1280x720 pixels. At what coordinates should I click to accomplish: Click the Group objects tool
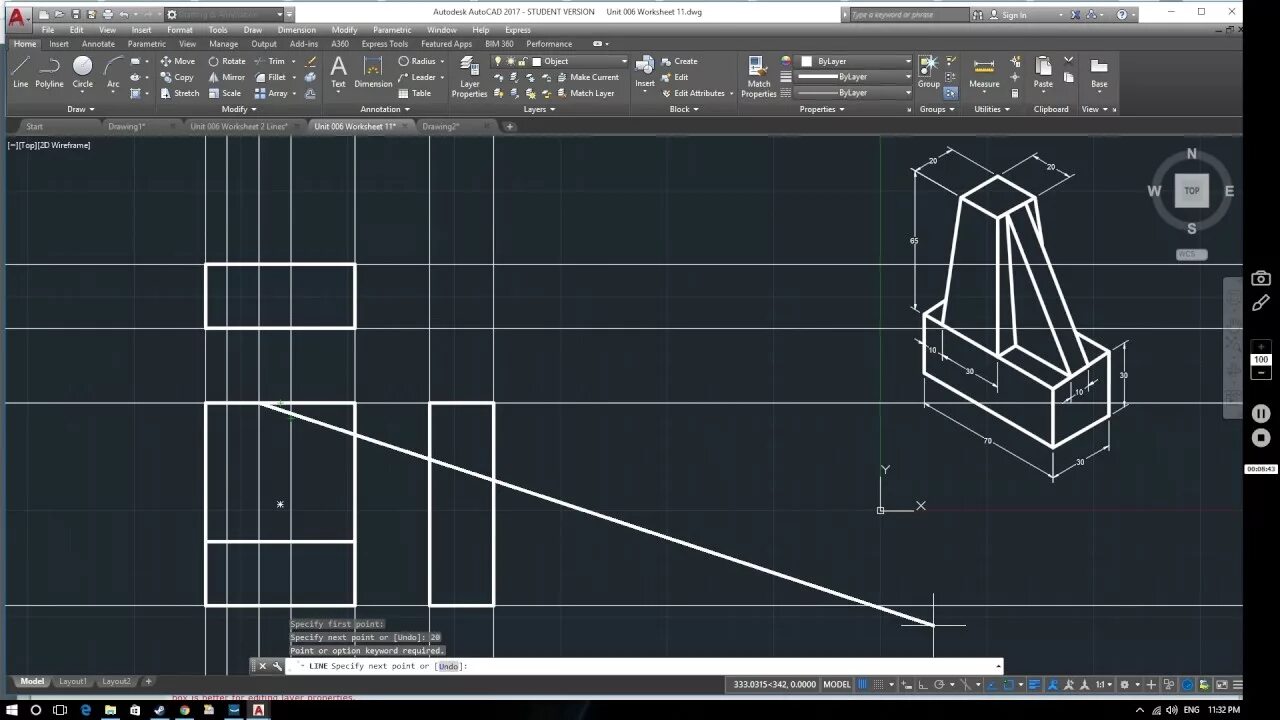pos(929,71)
